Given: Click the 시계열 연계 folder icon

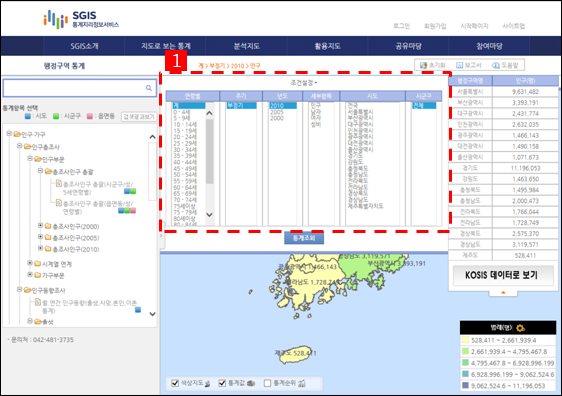Looking at the screenshot, I should [38, 264].
